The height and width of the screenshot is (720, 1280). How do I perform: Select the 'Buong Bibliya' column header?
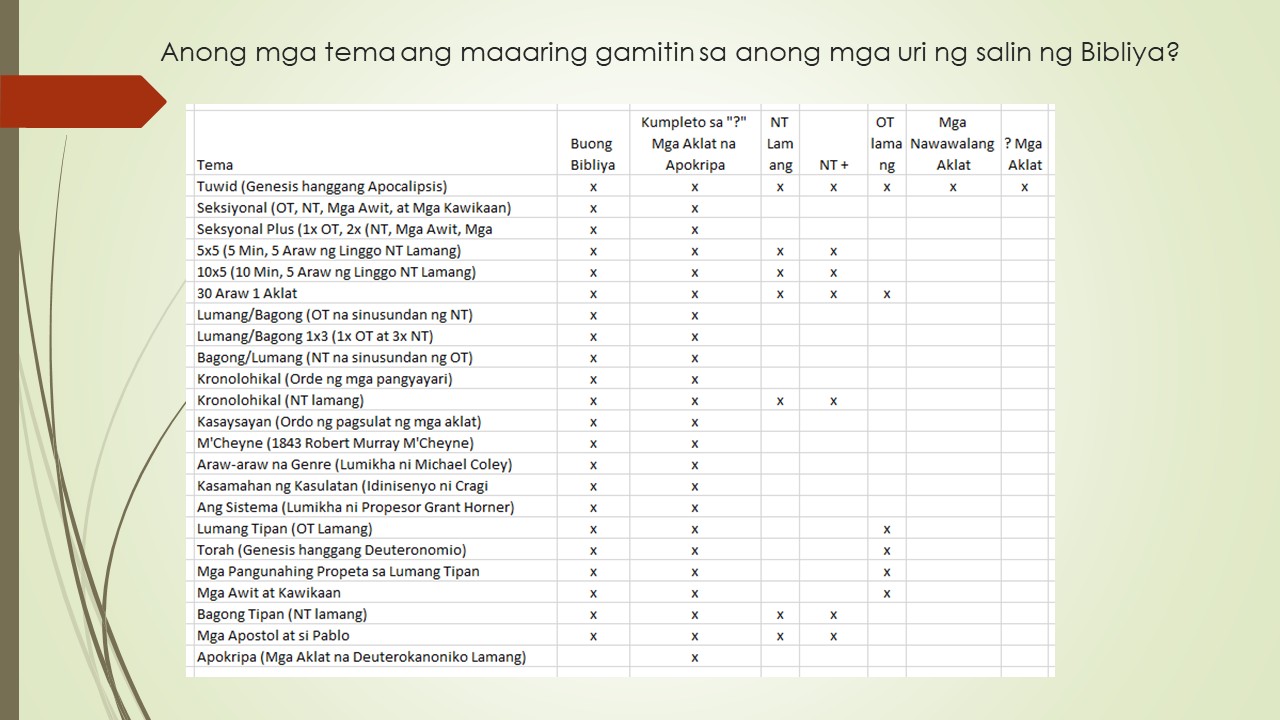click(x=593, y=154)
